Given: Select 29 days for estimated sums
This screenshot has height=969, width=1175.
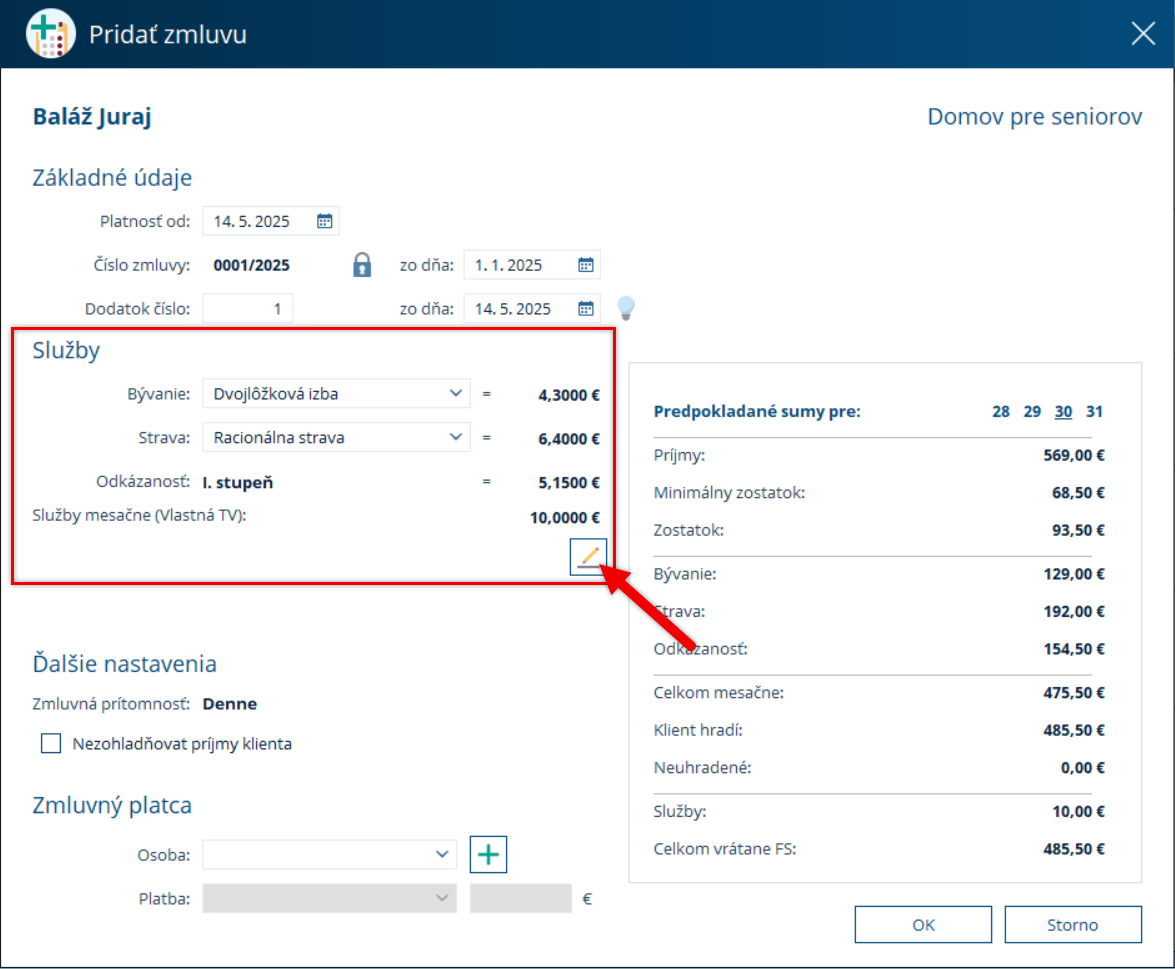Looking at the screenshot, I should tap(1032, 411).
